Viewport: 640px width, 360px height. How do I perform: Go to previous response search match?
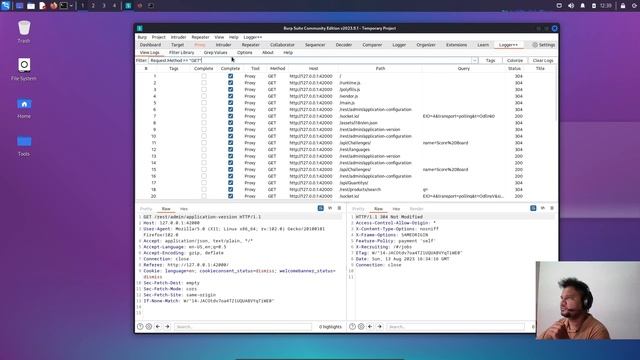click(370, 327)
